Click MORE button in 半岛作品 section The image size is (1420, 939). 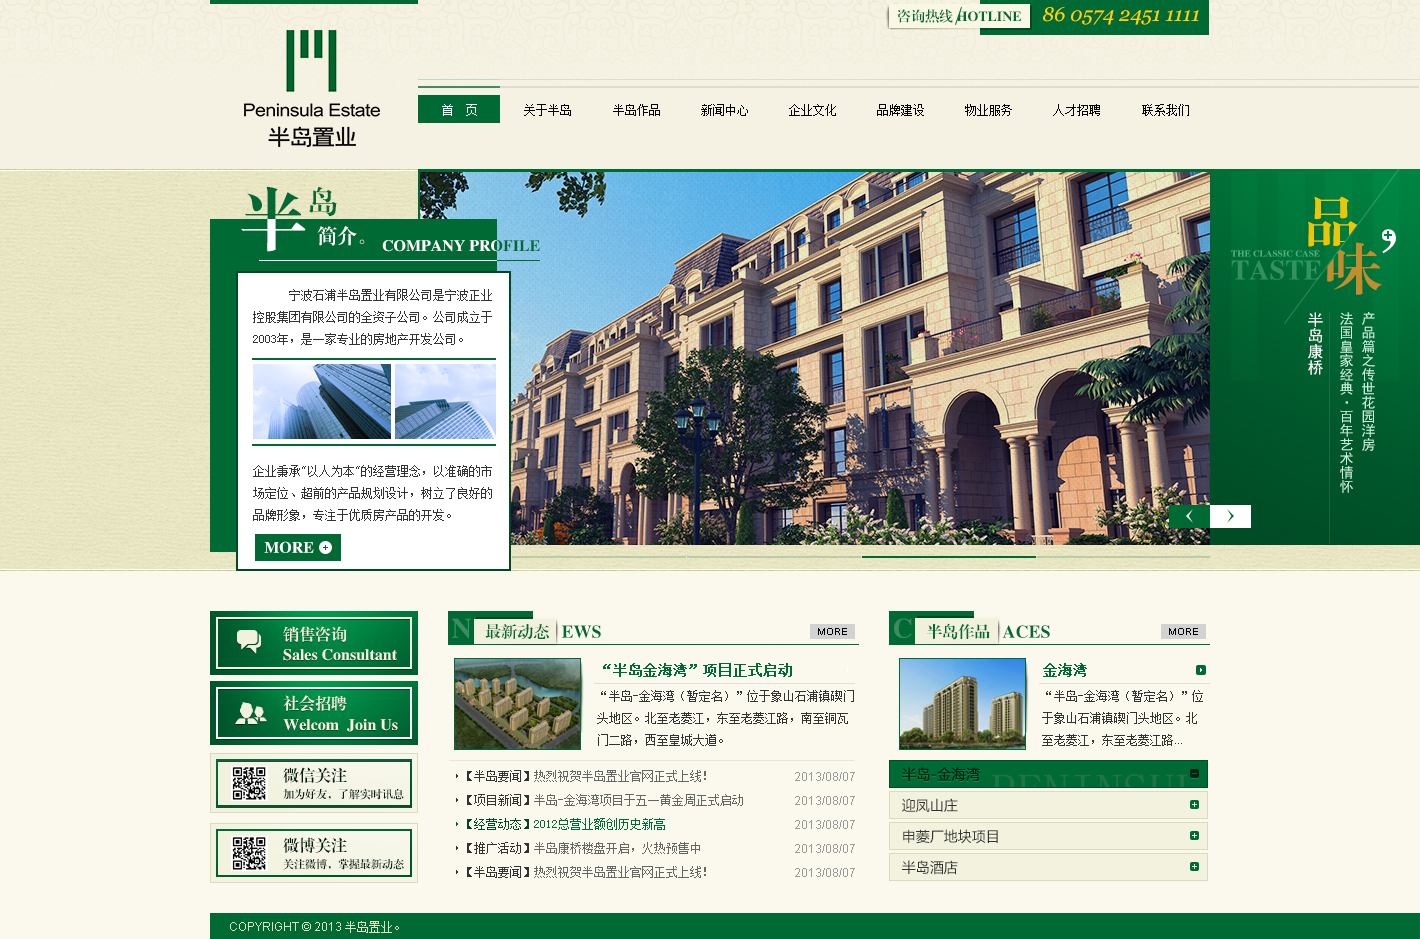1183,631
